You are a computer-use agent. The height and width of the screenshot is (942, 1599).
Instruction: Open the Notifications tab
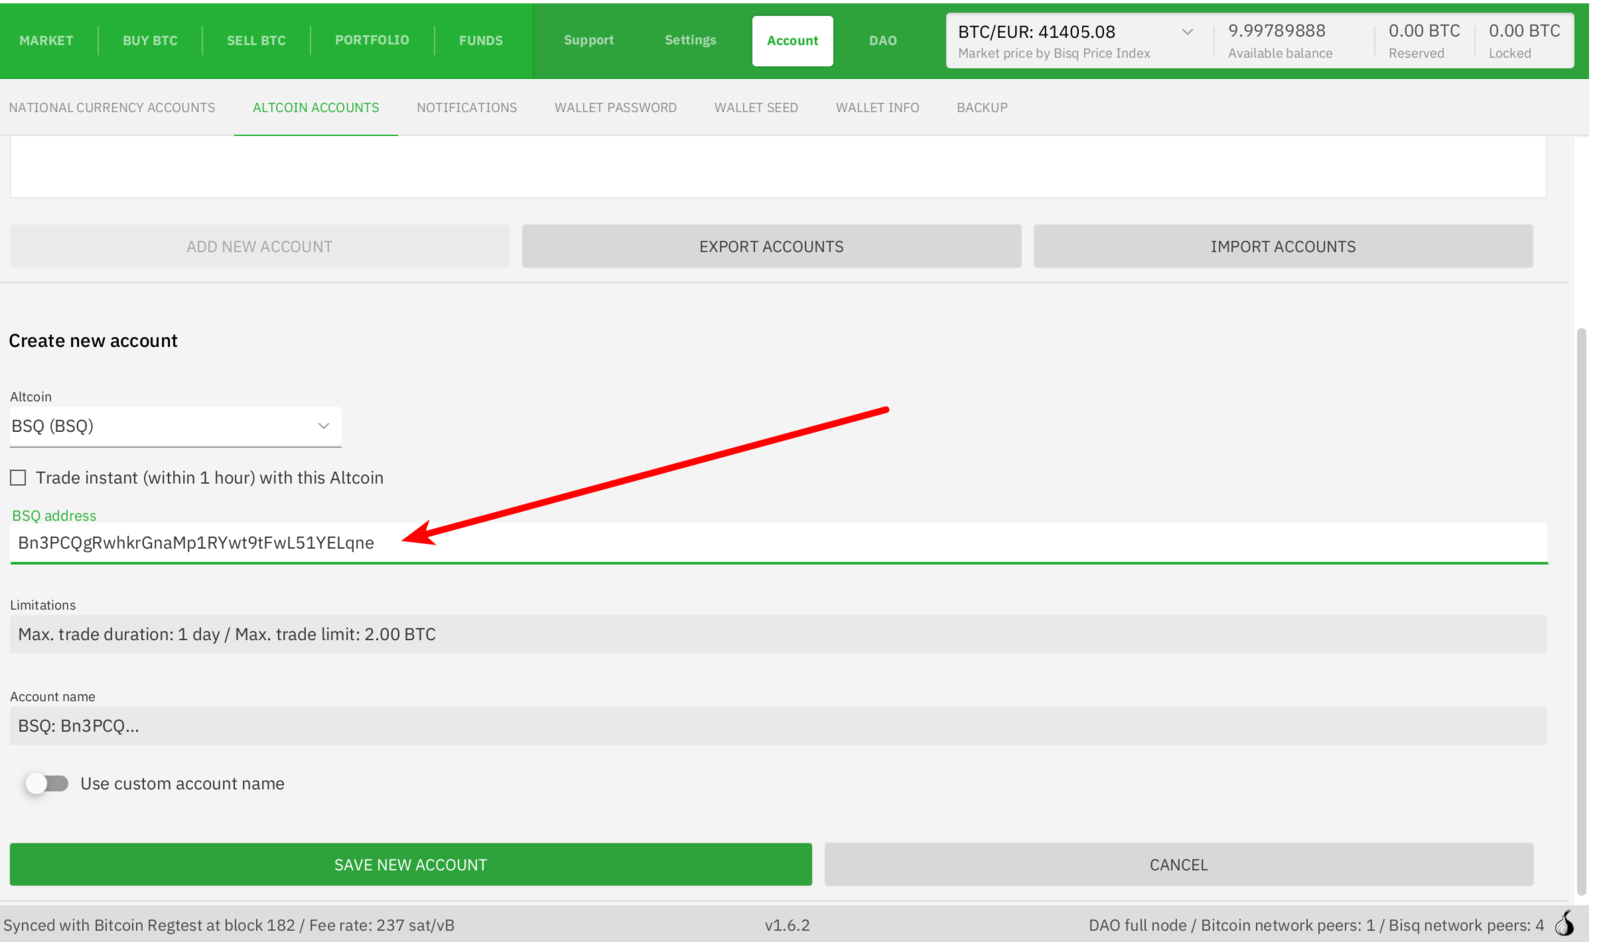click(x=466, y=108)
